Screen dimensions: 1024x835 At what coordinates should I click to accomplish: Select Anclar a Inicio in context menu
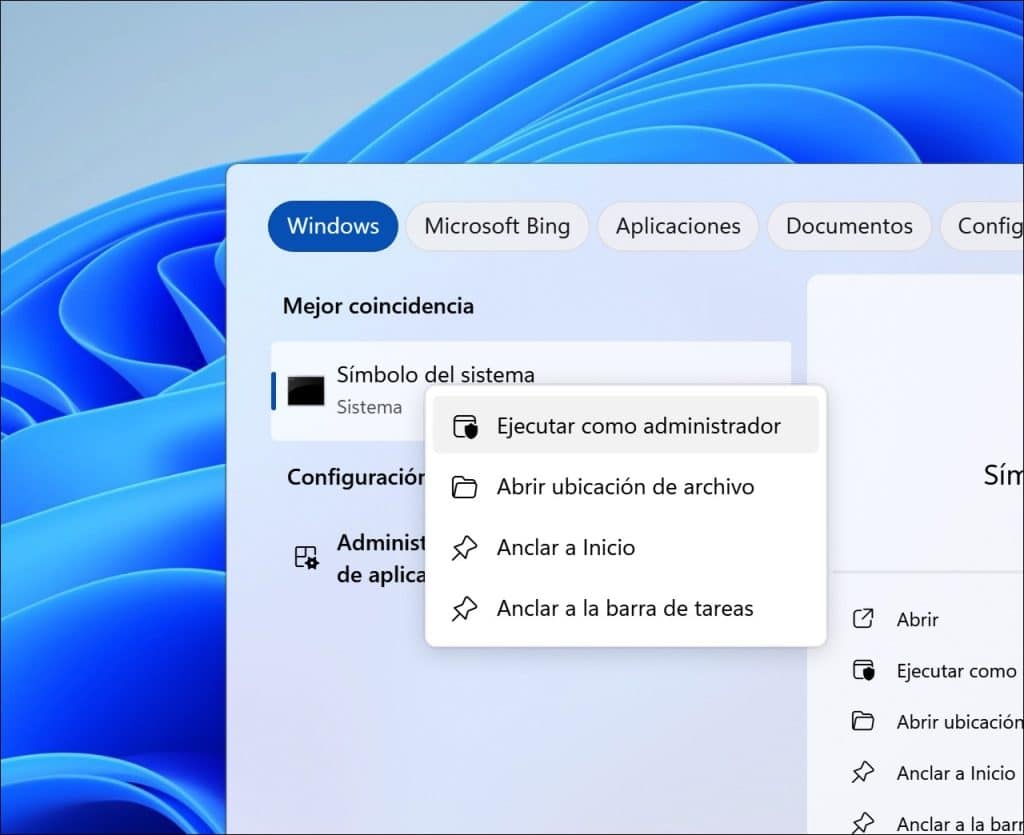626,547
